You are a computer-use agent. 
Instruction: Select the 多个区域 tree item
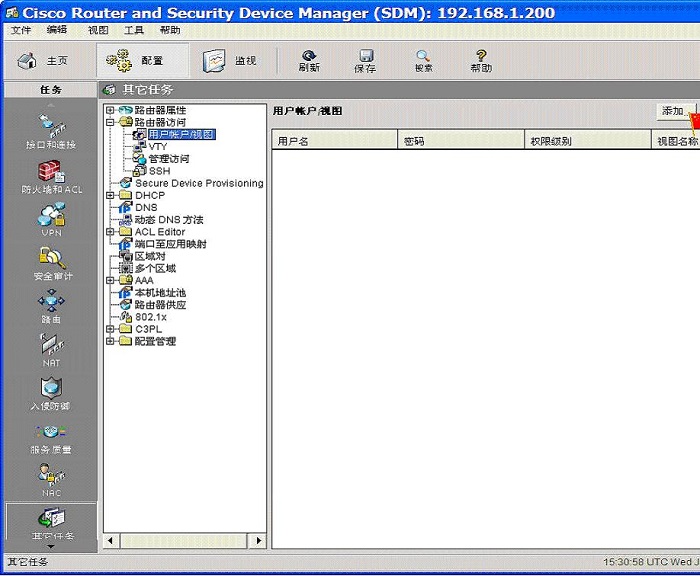(155, 268)
